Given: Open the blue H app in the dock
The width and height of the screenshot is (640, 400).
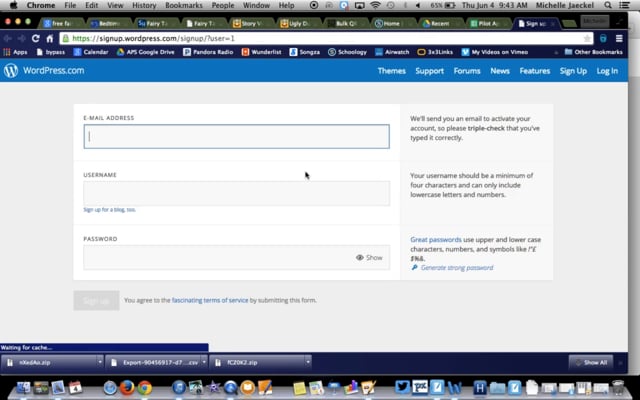Looking at the screenshot, I should click(x=480, y=387).
